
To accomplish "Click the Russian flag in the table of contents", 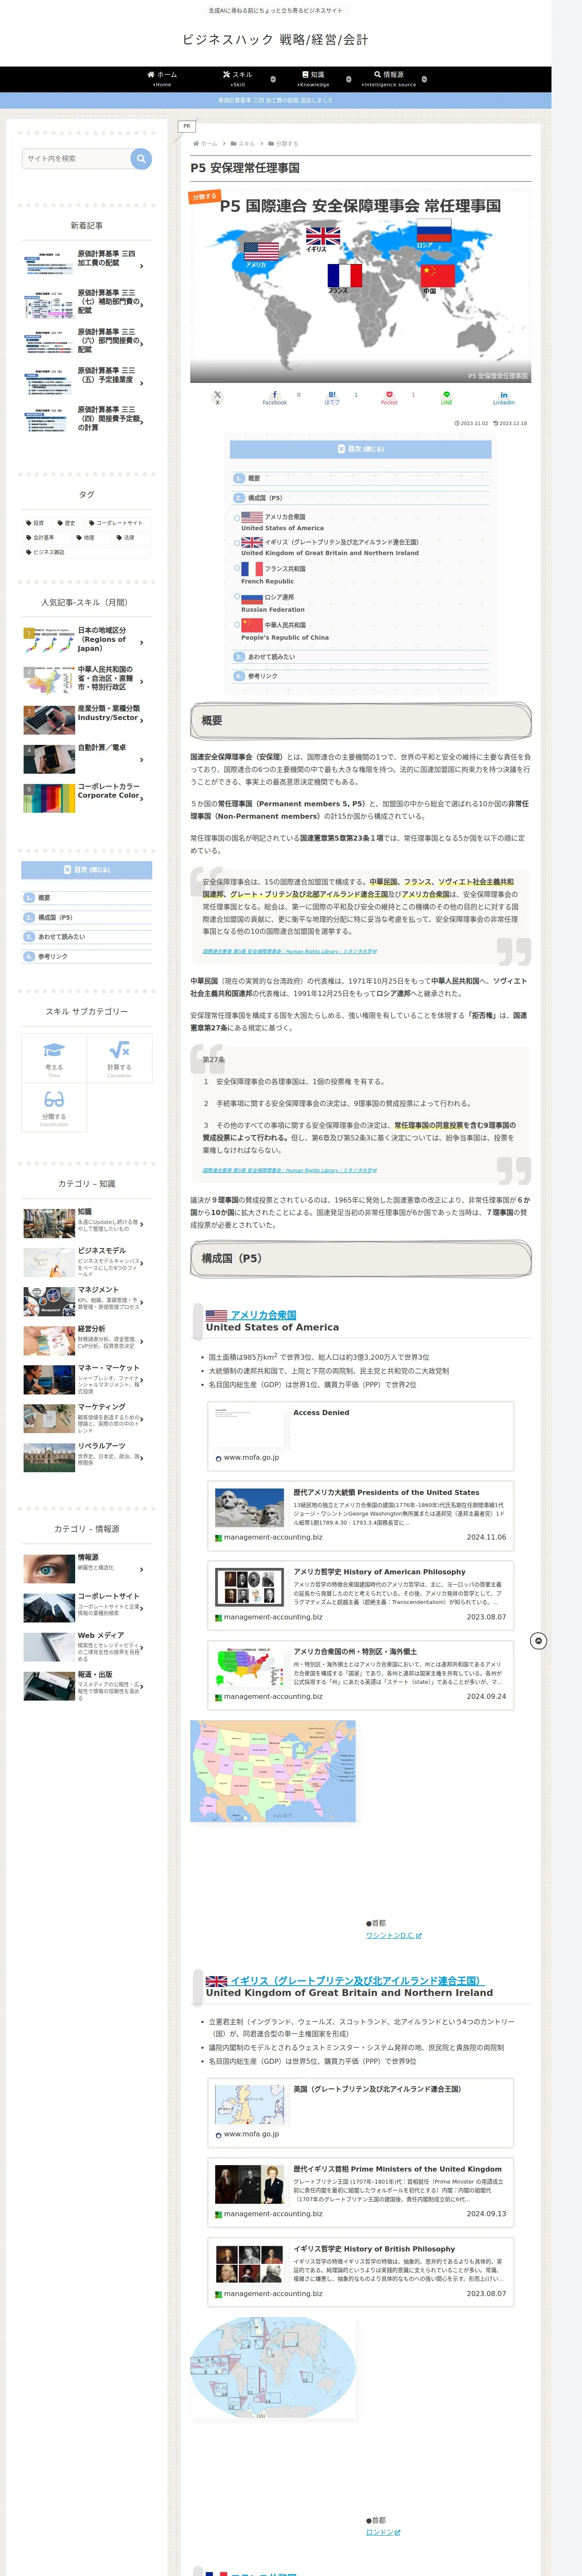I will [252, 597].
